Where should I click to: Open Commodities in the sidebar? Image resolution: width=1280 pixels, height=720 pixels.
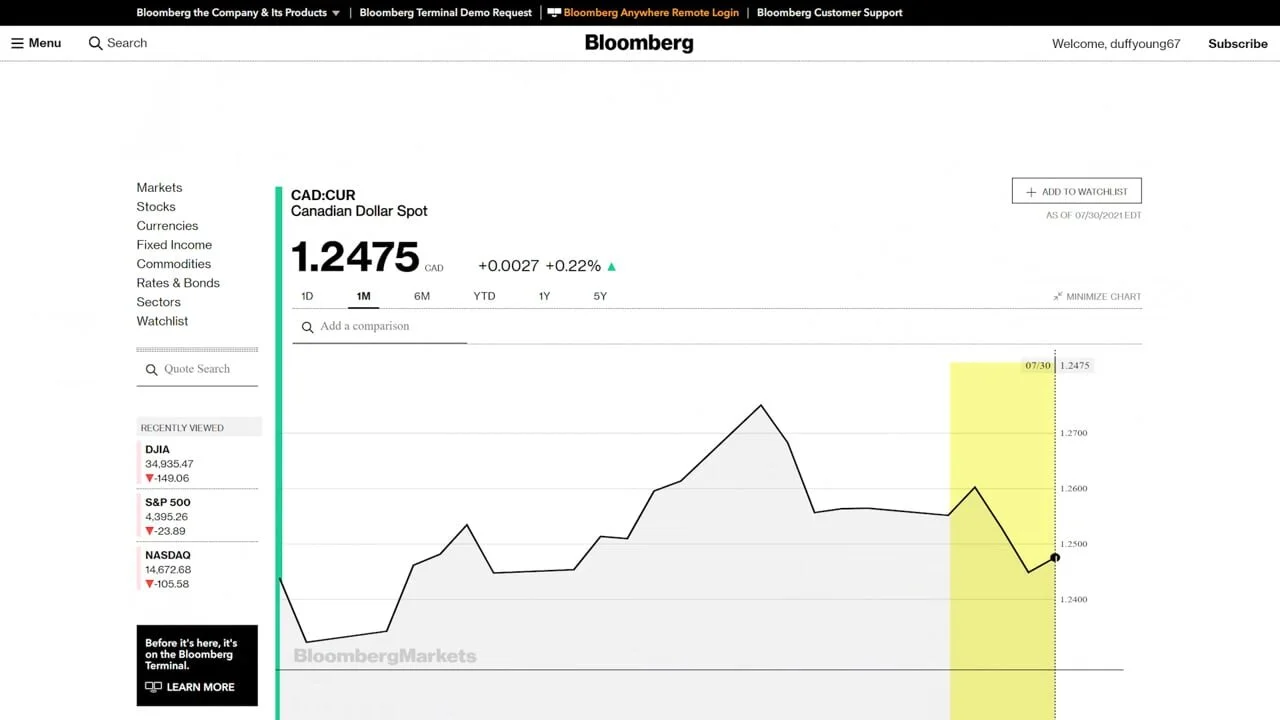174,264
